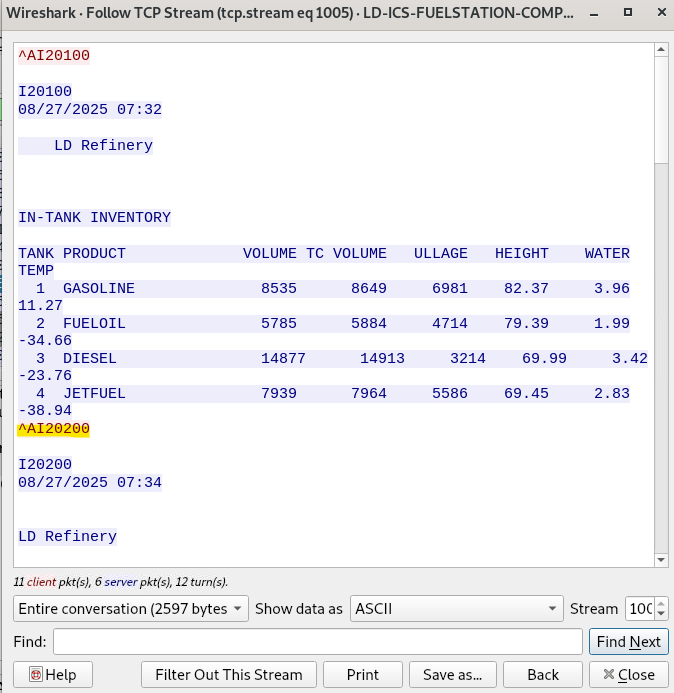Click the Back button
This screenshot has width=674, height=693.
click(x=543, y=675)
